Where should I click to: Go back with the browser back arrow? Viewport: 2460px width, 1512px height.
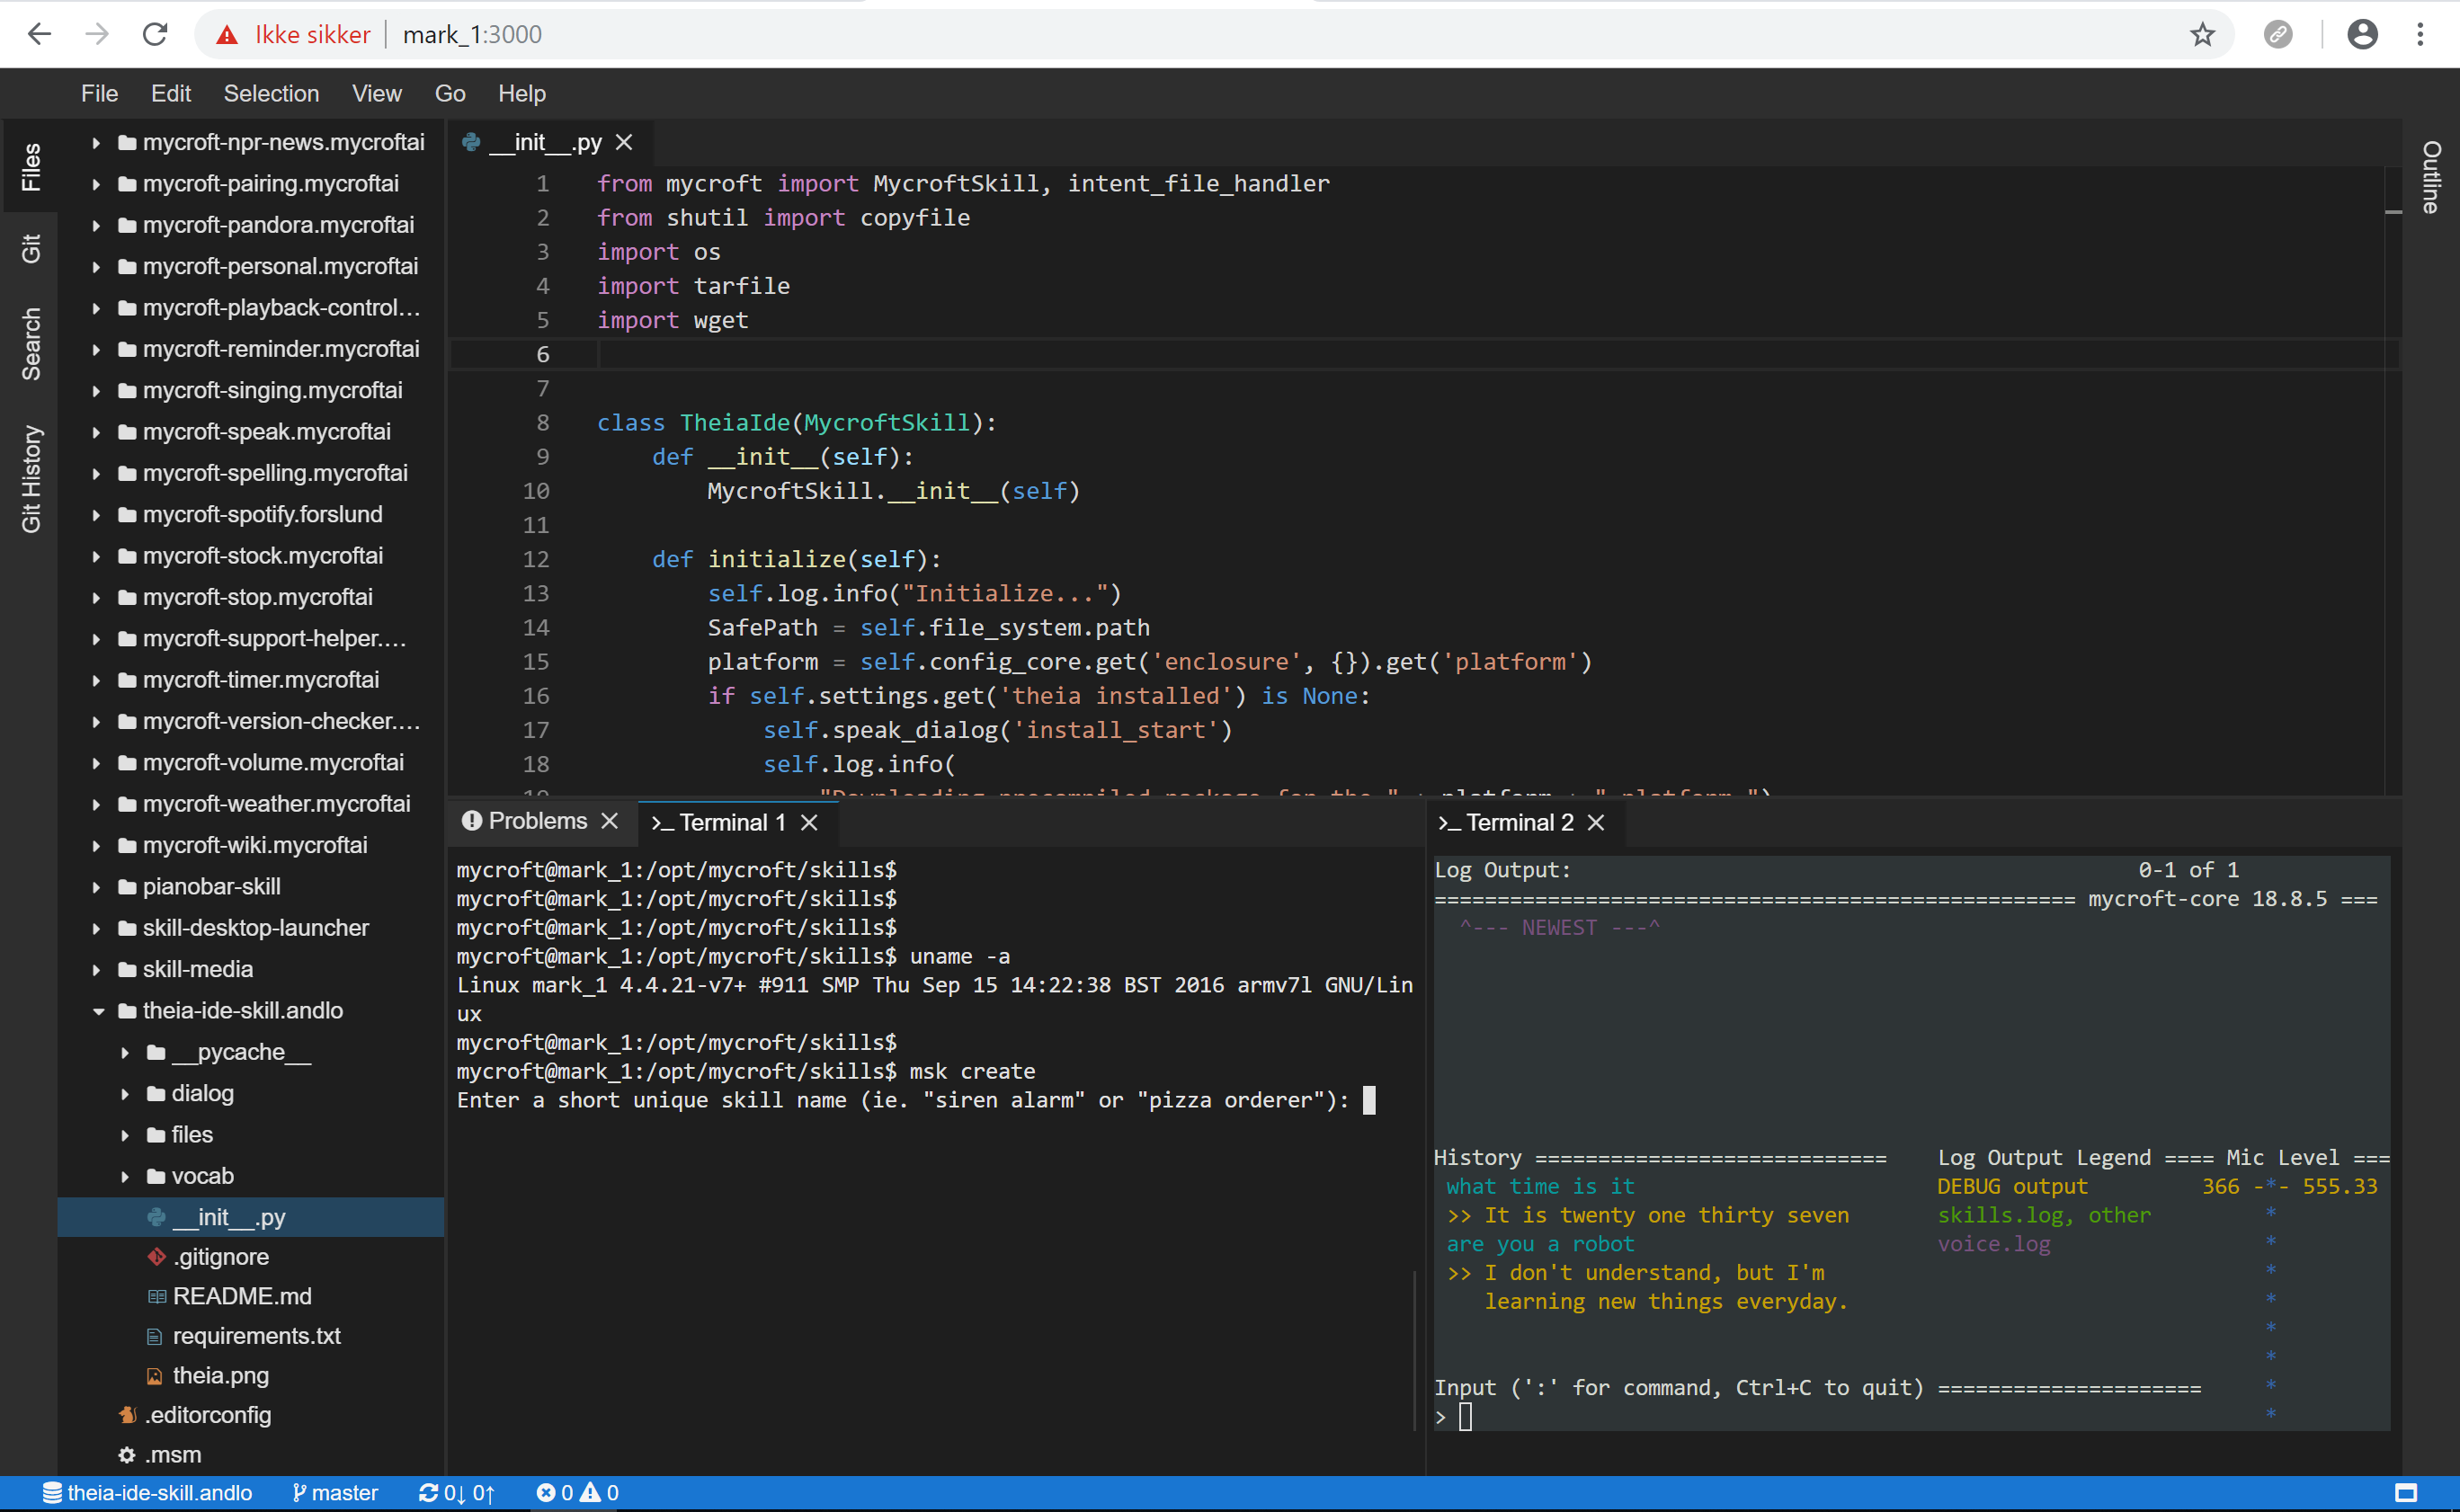40,34
